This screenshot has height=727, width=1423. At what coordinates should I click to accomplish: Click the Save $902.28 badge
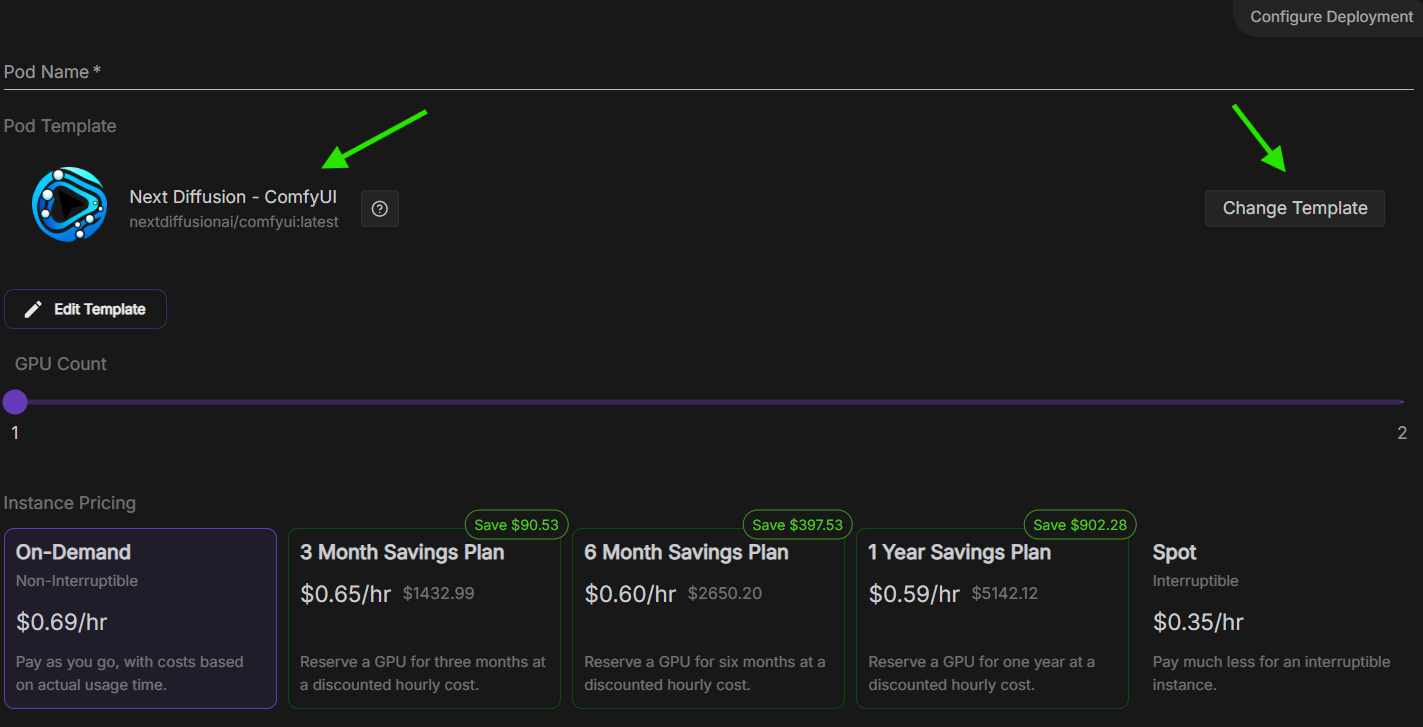point(1080,525)
